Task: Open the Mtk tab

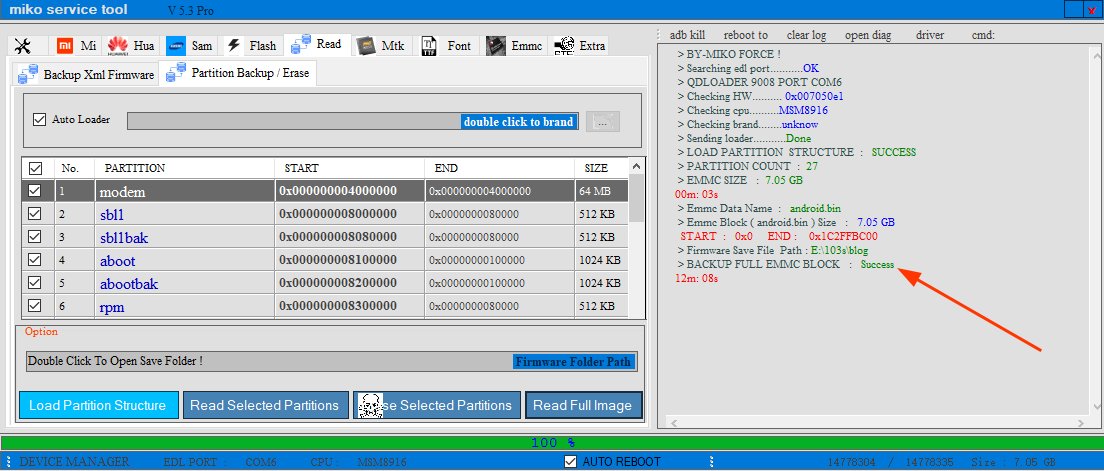Action: [x=381, y=46]
